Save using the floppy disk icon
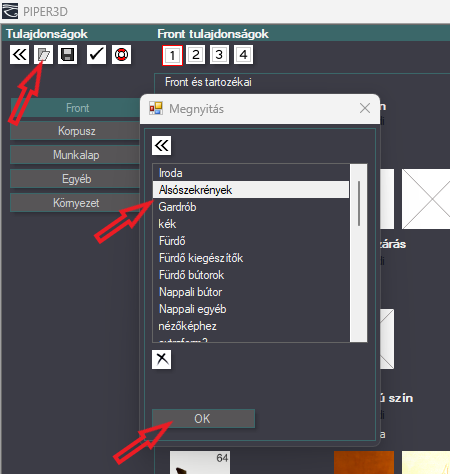Screen dimensions: 450x474 pos(68,54)
